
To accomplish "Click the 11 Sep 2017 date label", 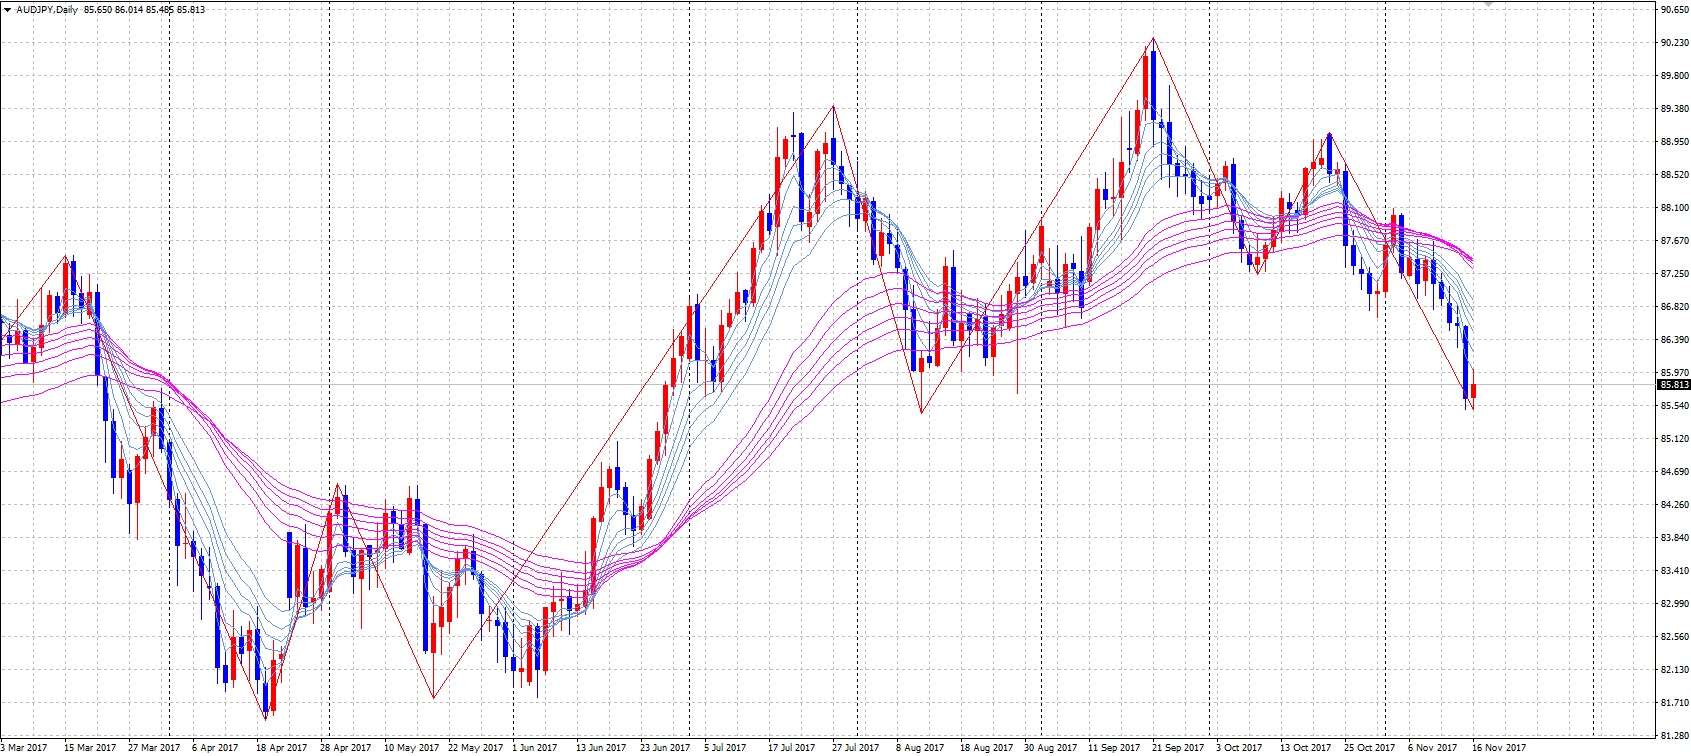I will 1114,748.
